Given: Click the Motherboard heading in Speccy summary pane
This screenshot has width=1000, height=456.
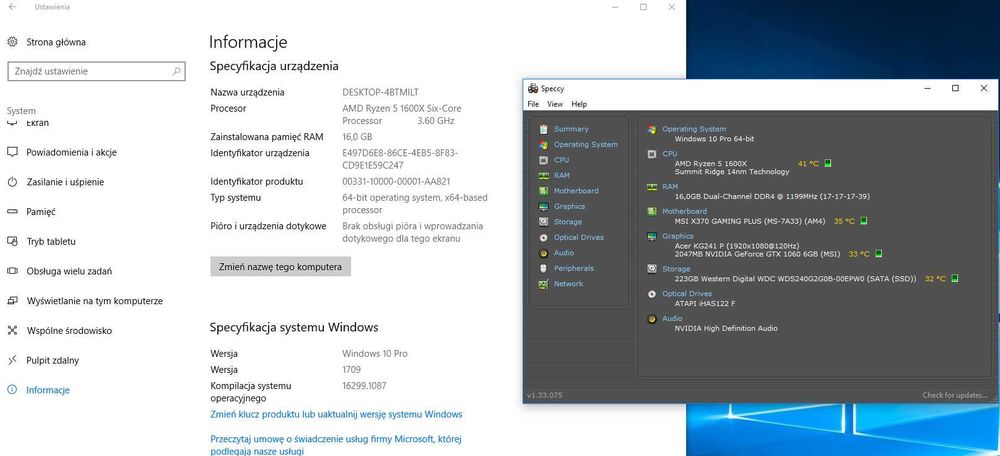Looking at the screenshot, I should point(684,211).
